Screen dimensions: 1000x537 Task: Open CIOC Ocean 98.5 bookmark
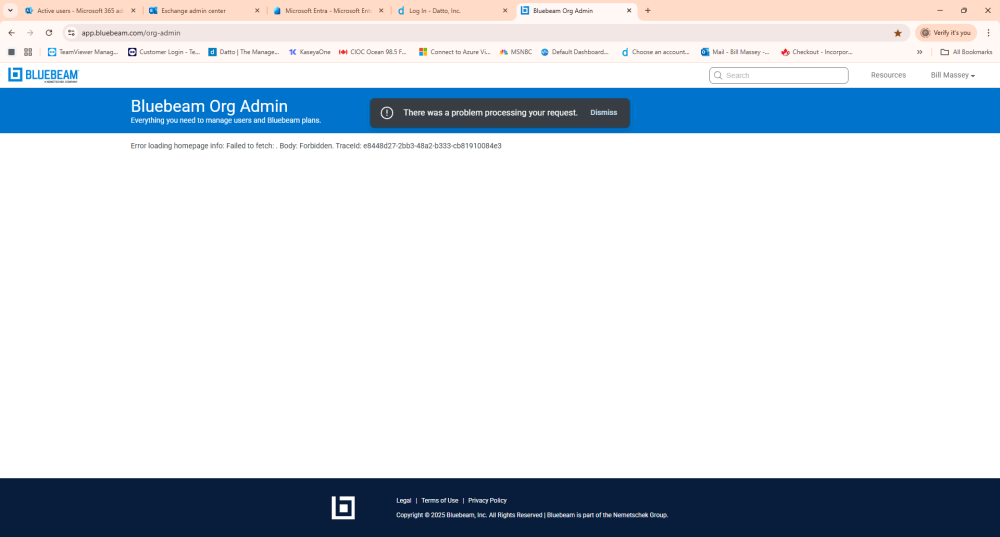click(x=372, y=52)
